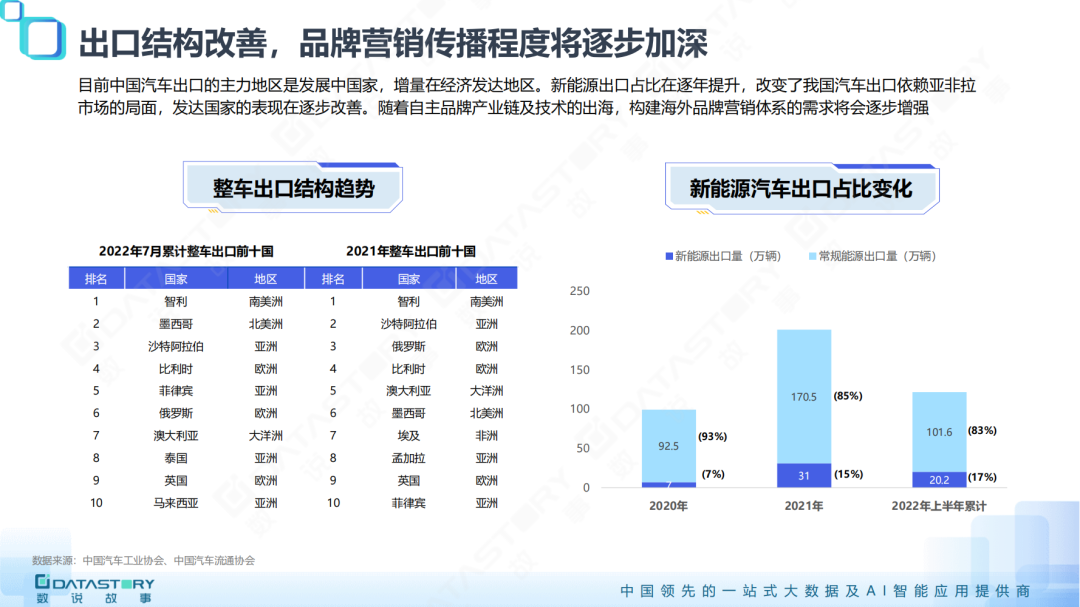Viewport: 1080px width, 607px height.
Task: Click the 新能源出口量（万辆）legend label
Action: [728, 256]
